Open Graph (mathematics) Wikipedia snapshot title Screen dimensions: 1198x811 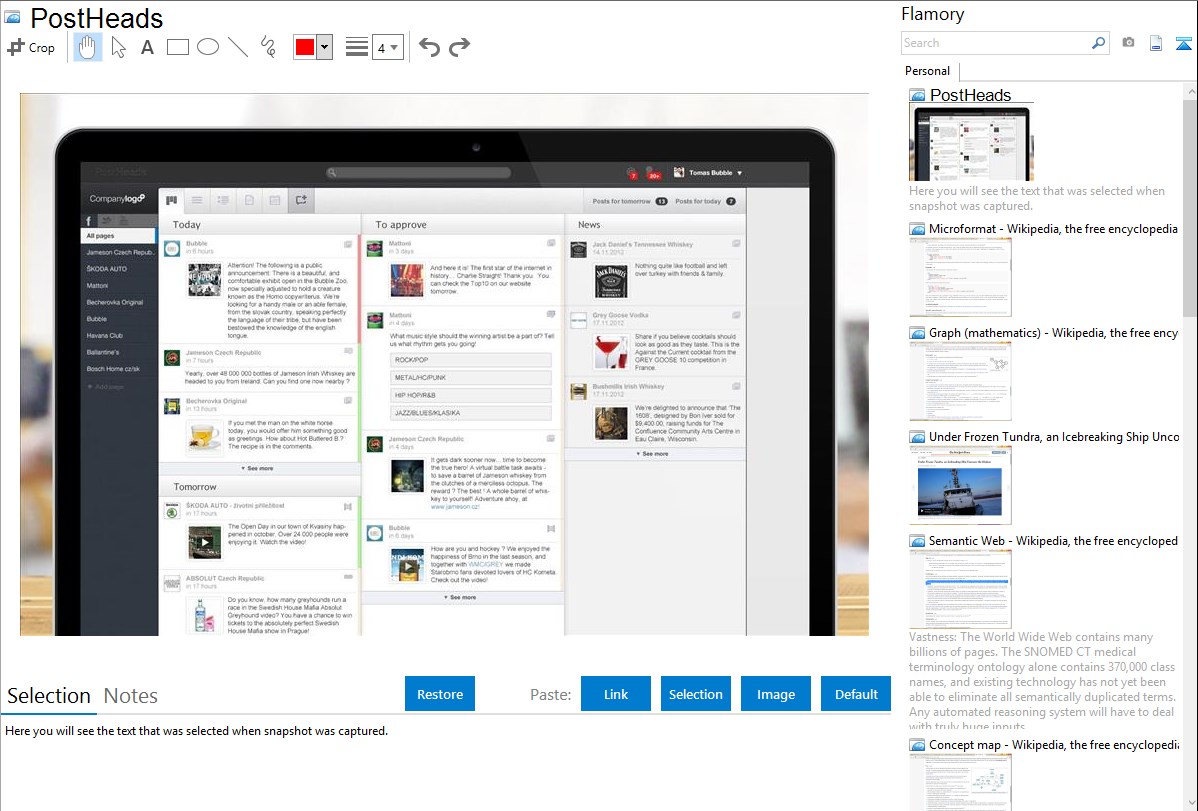[1053, 333]
